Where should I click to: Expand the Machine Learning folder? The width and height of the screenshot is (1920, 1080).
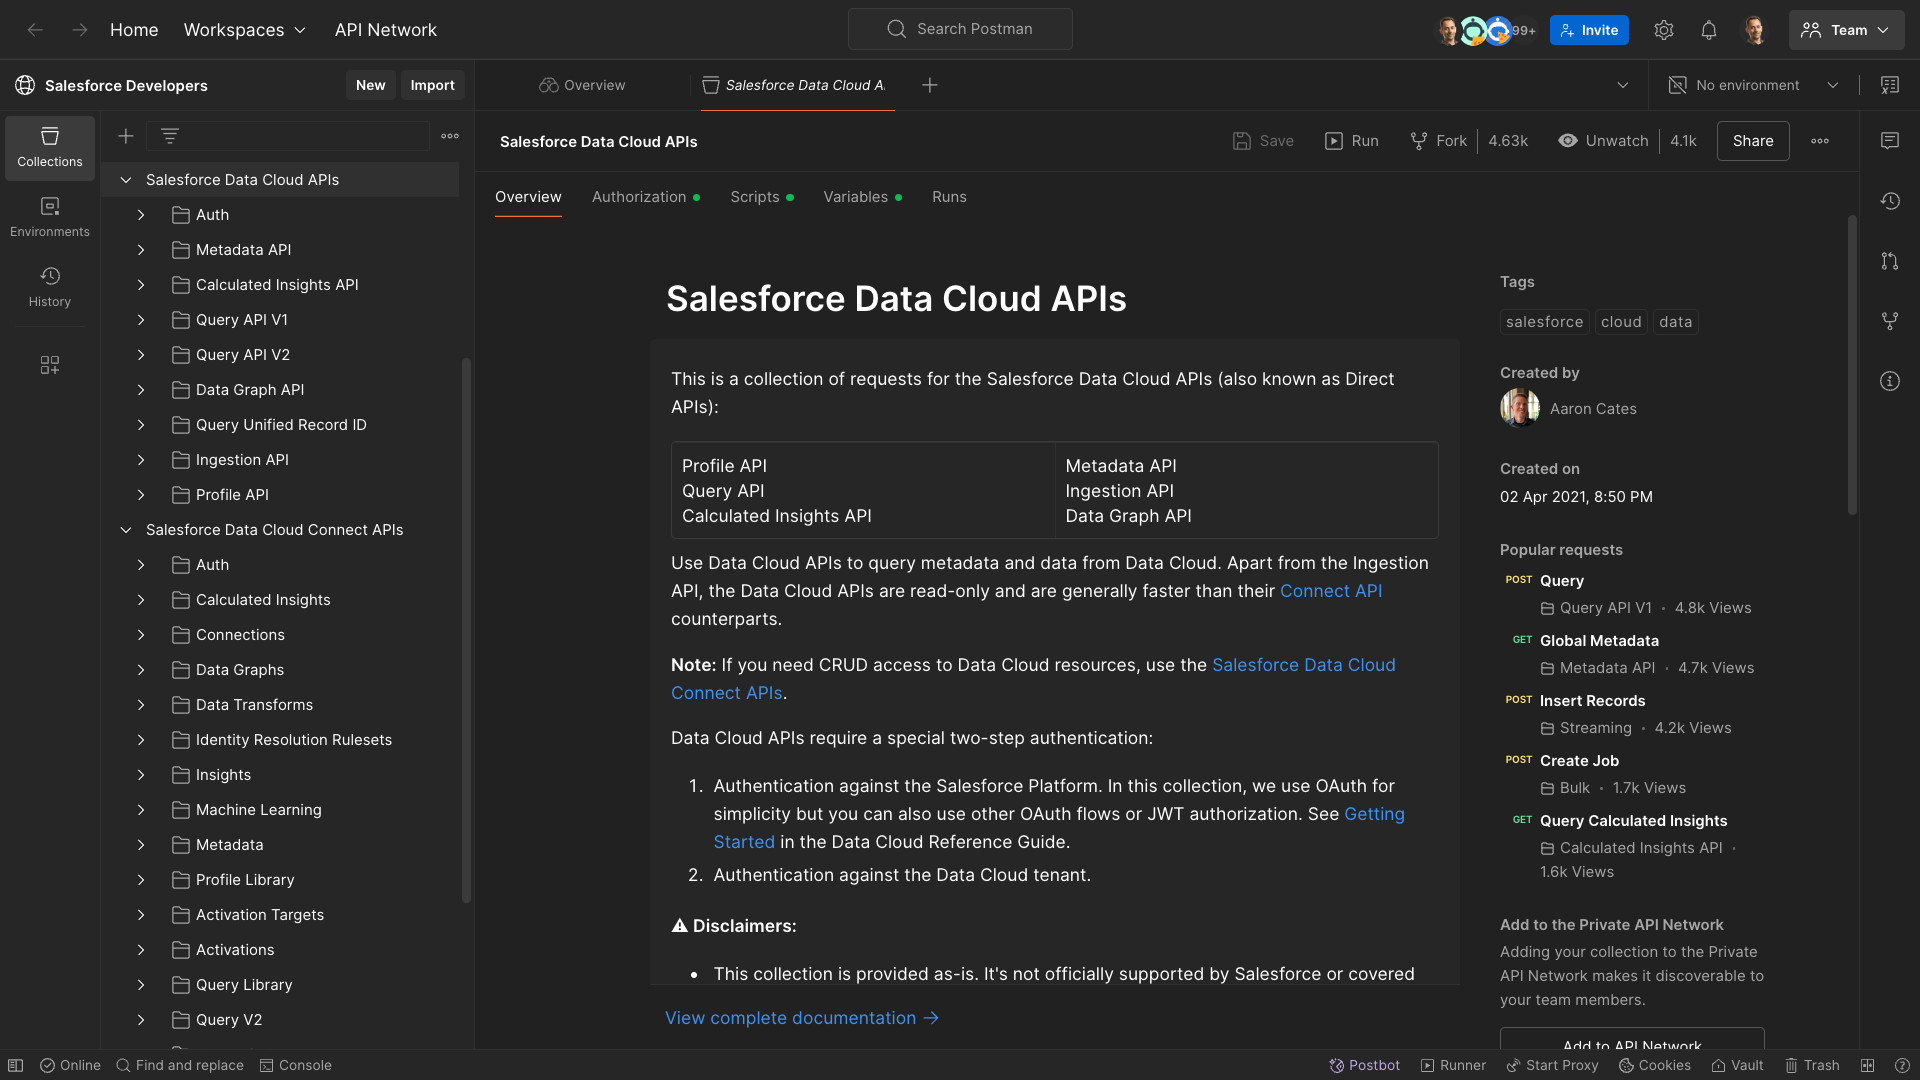[x=141, y=810]
